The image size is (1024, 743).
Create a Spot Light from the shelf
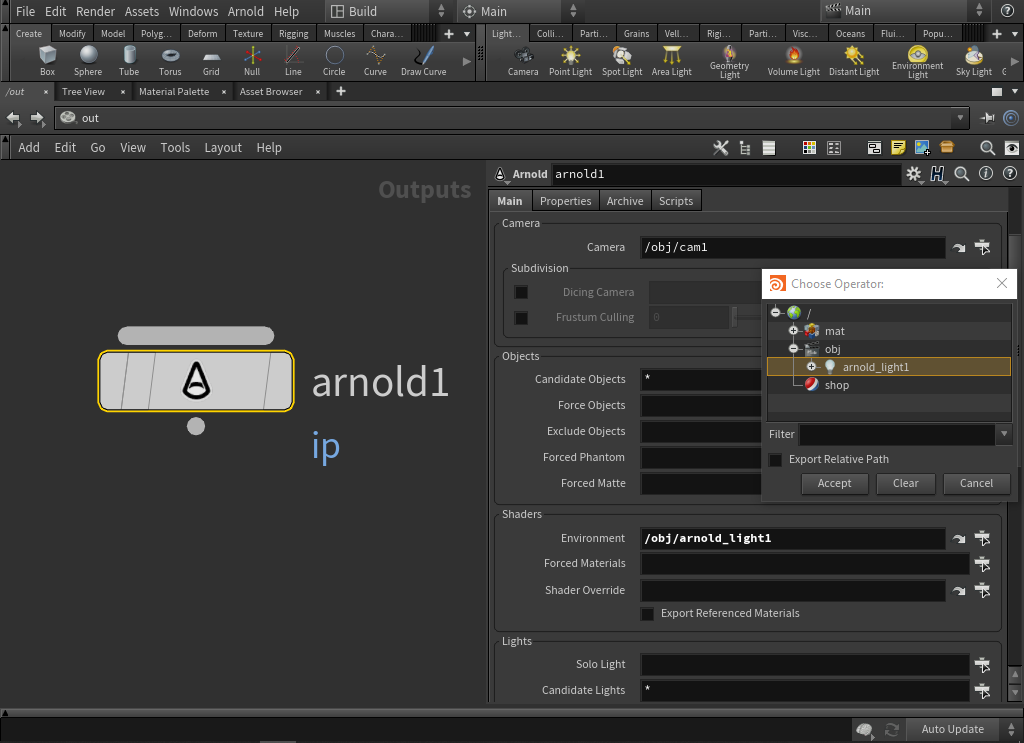(622, 61)
